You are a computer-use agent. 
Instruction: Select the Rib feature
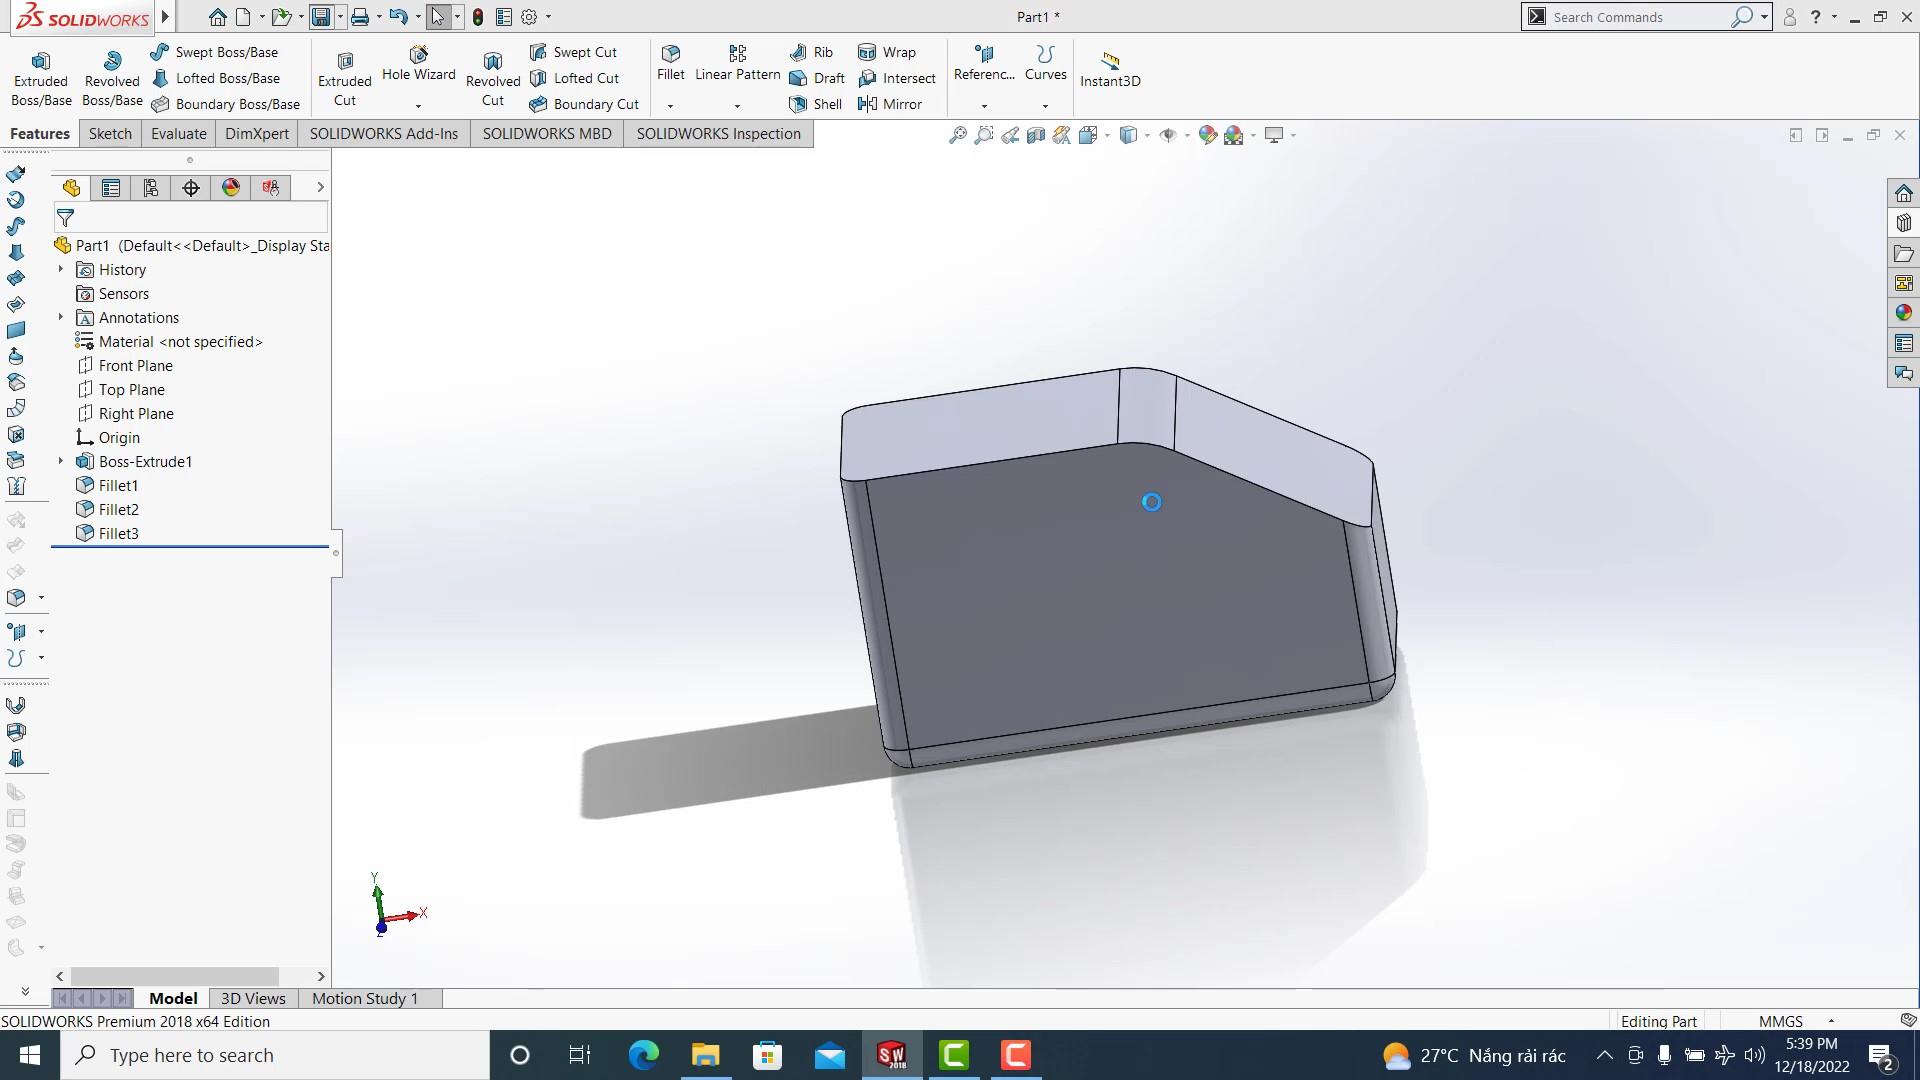click(811, 52)
